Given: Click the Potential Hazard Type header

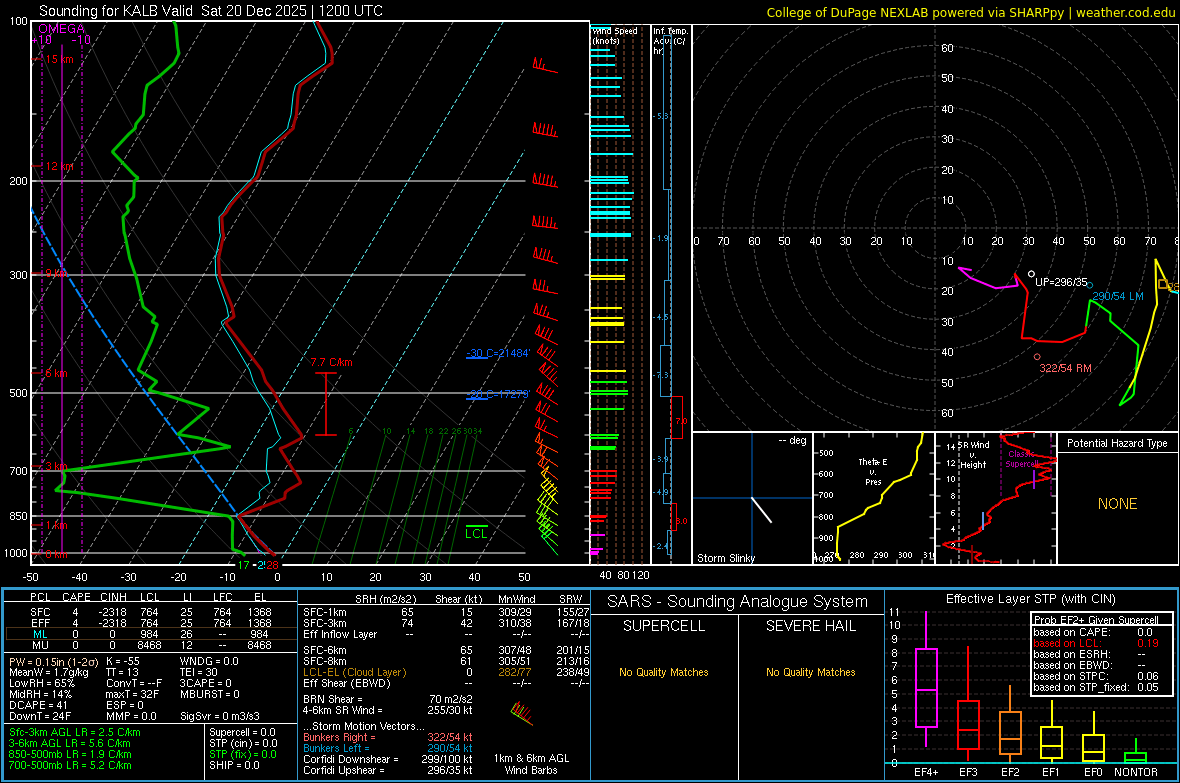Looking at the screenshot, I should coord(1117,443).
